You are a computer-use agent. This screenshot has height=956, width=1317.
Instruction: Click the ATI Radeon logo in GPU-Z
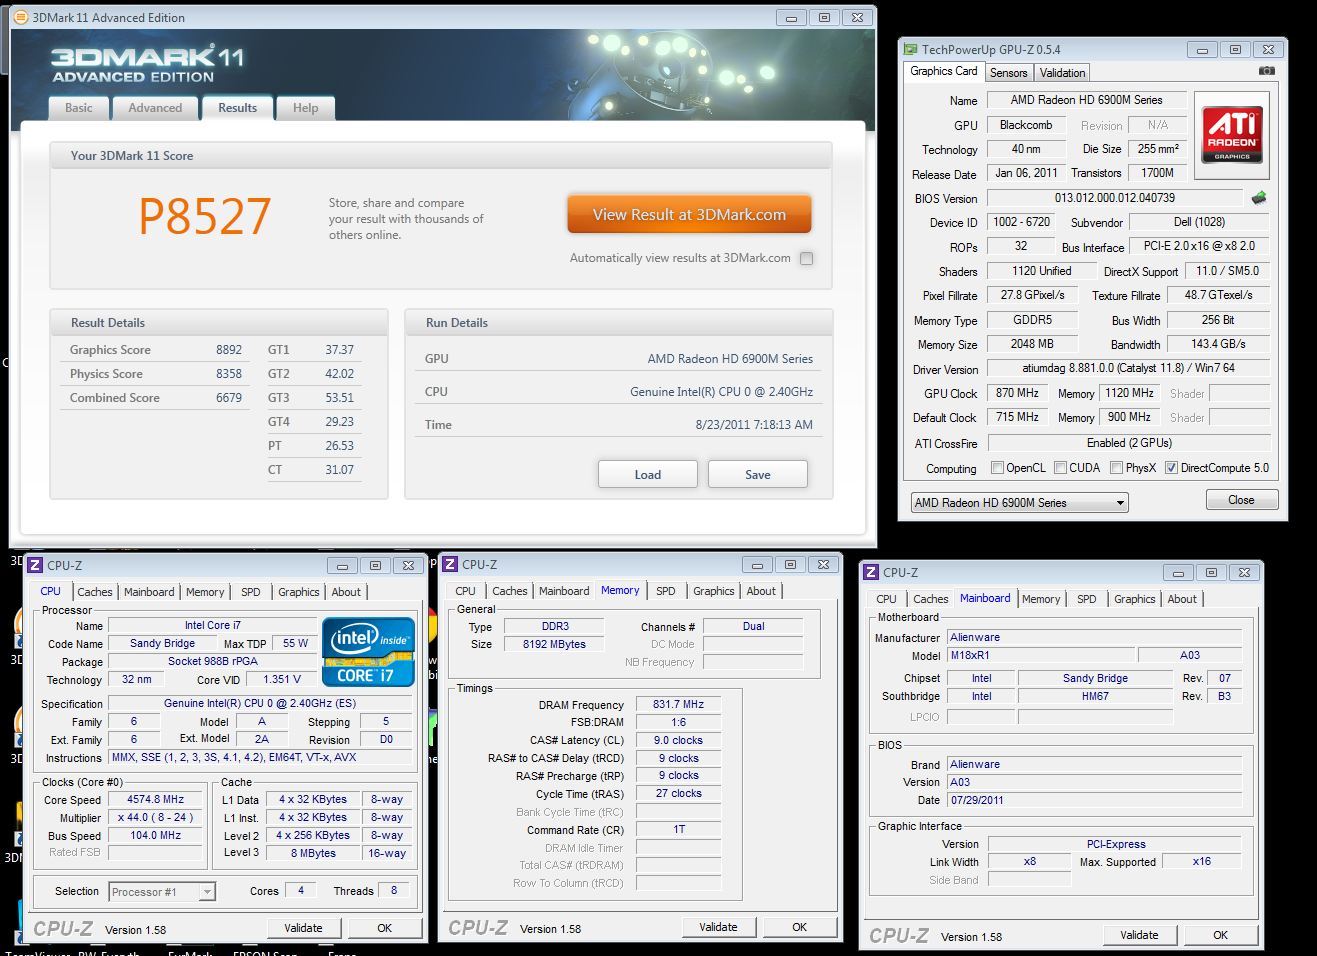(1232, 136)
